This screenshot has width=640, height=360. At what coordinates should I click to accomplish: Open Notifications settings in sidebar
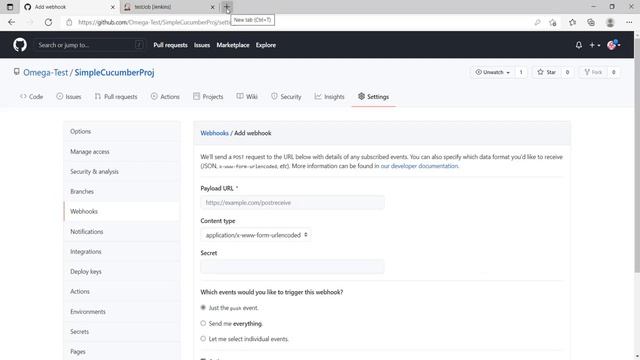122,231
